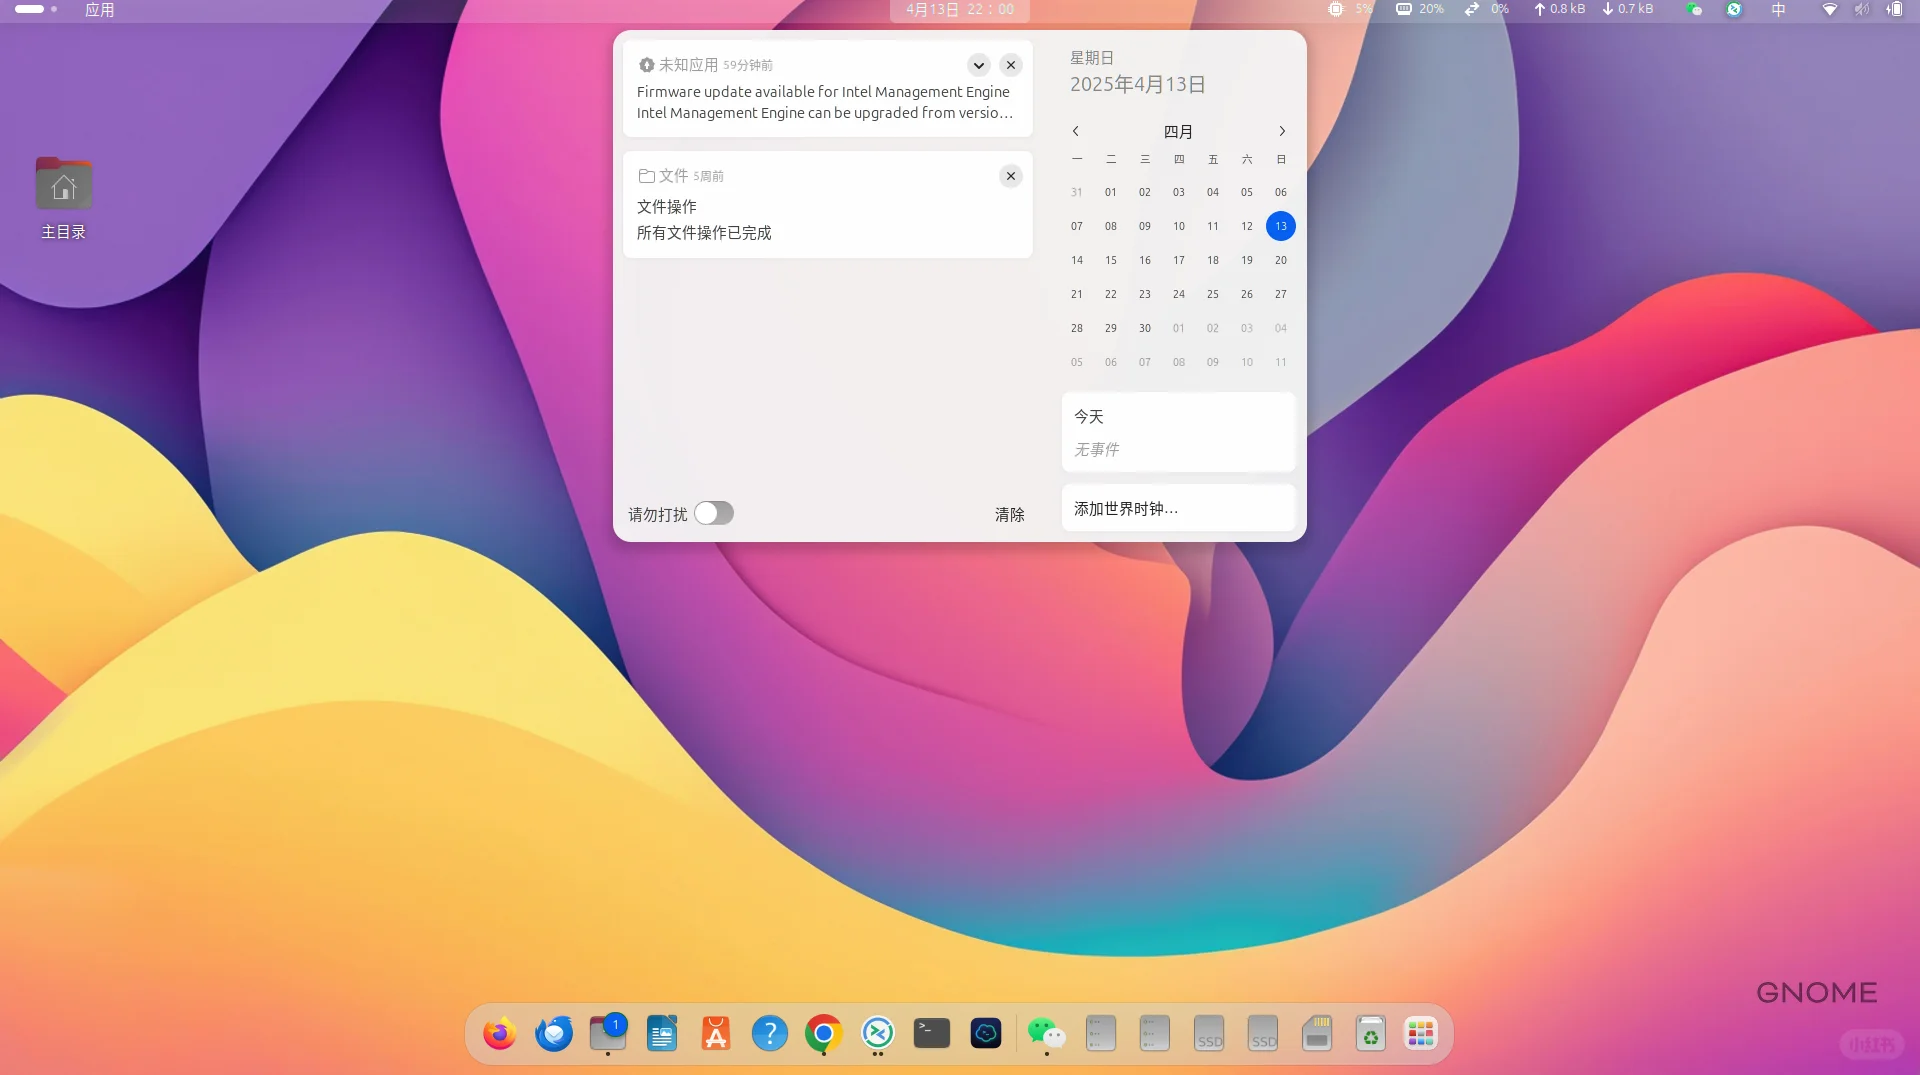
Task: Click the Wi-Fi status icon
Action: 1830,9
